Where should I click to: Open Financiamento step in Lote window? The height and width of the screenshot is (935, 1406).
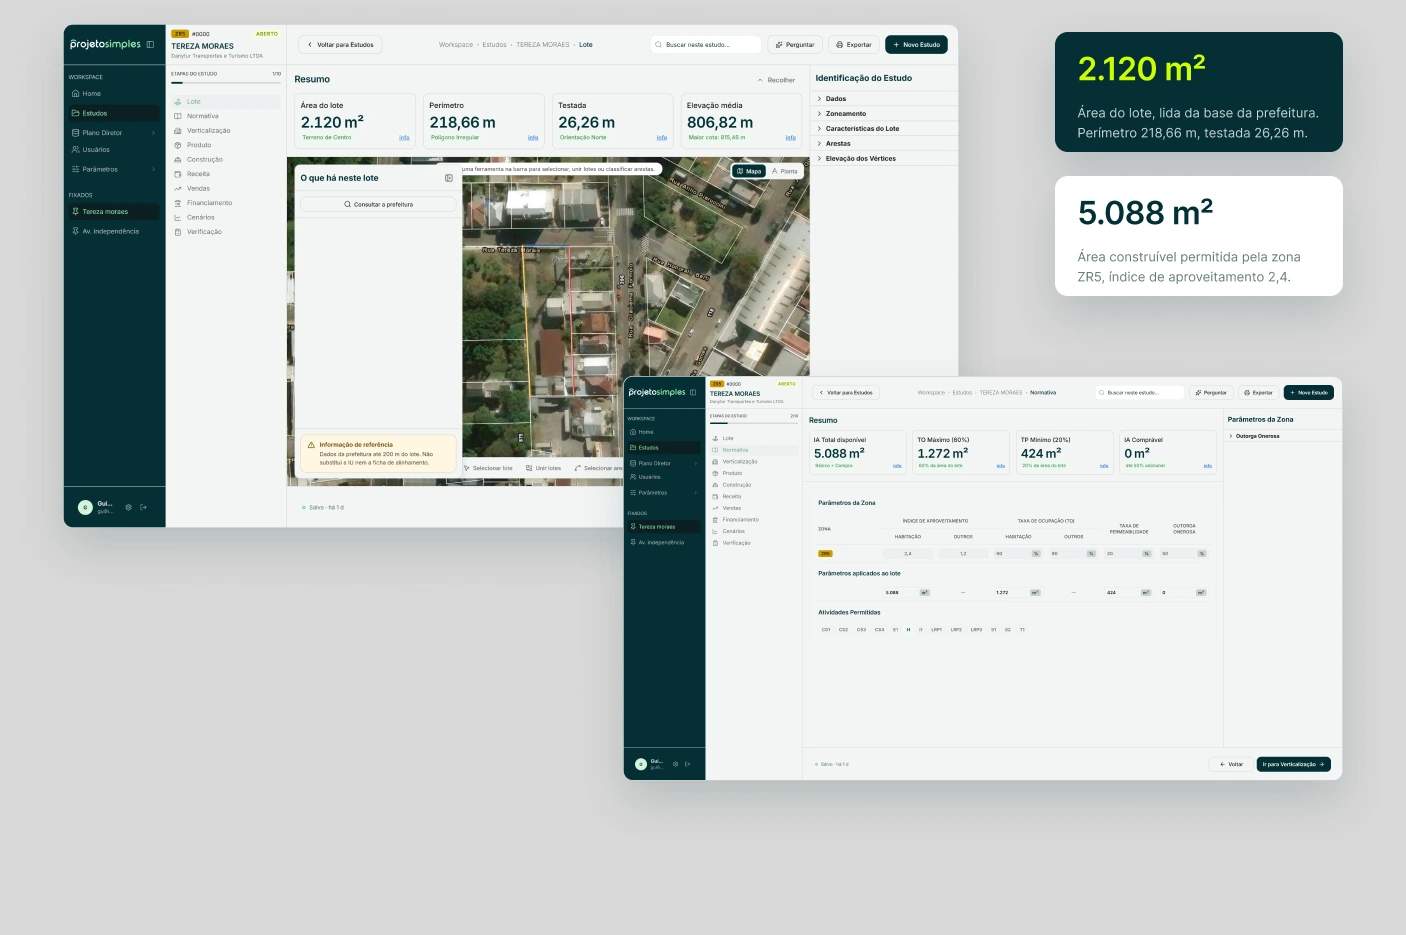click(225, 203)
